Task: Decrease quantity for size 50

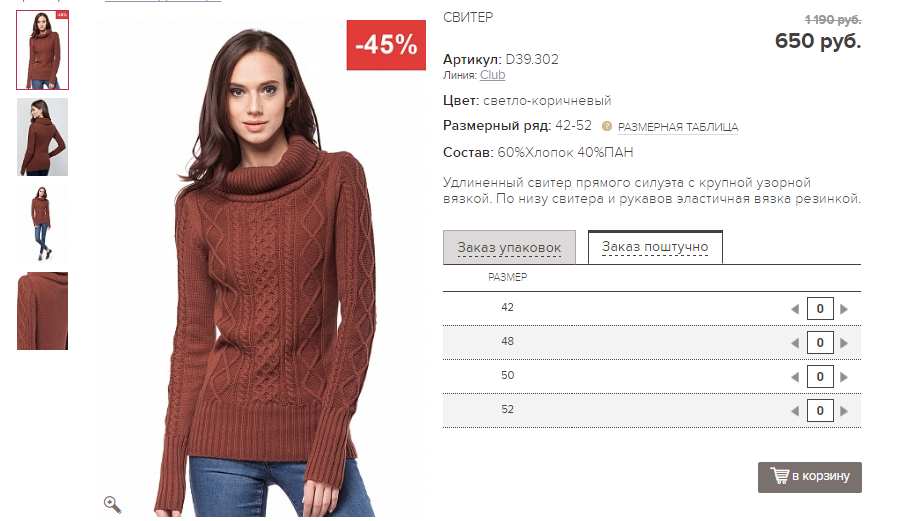Action: click(794, 377)
